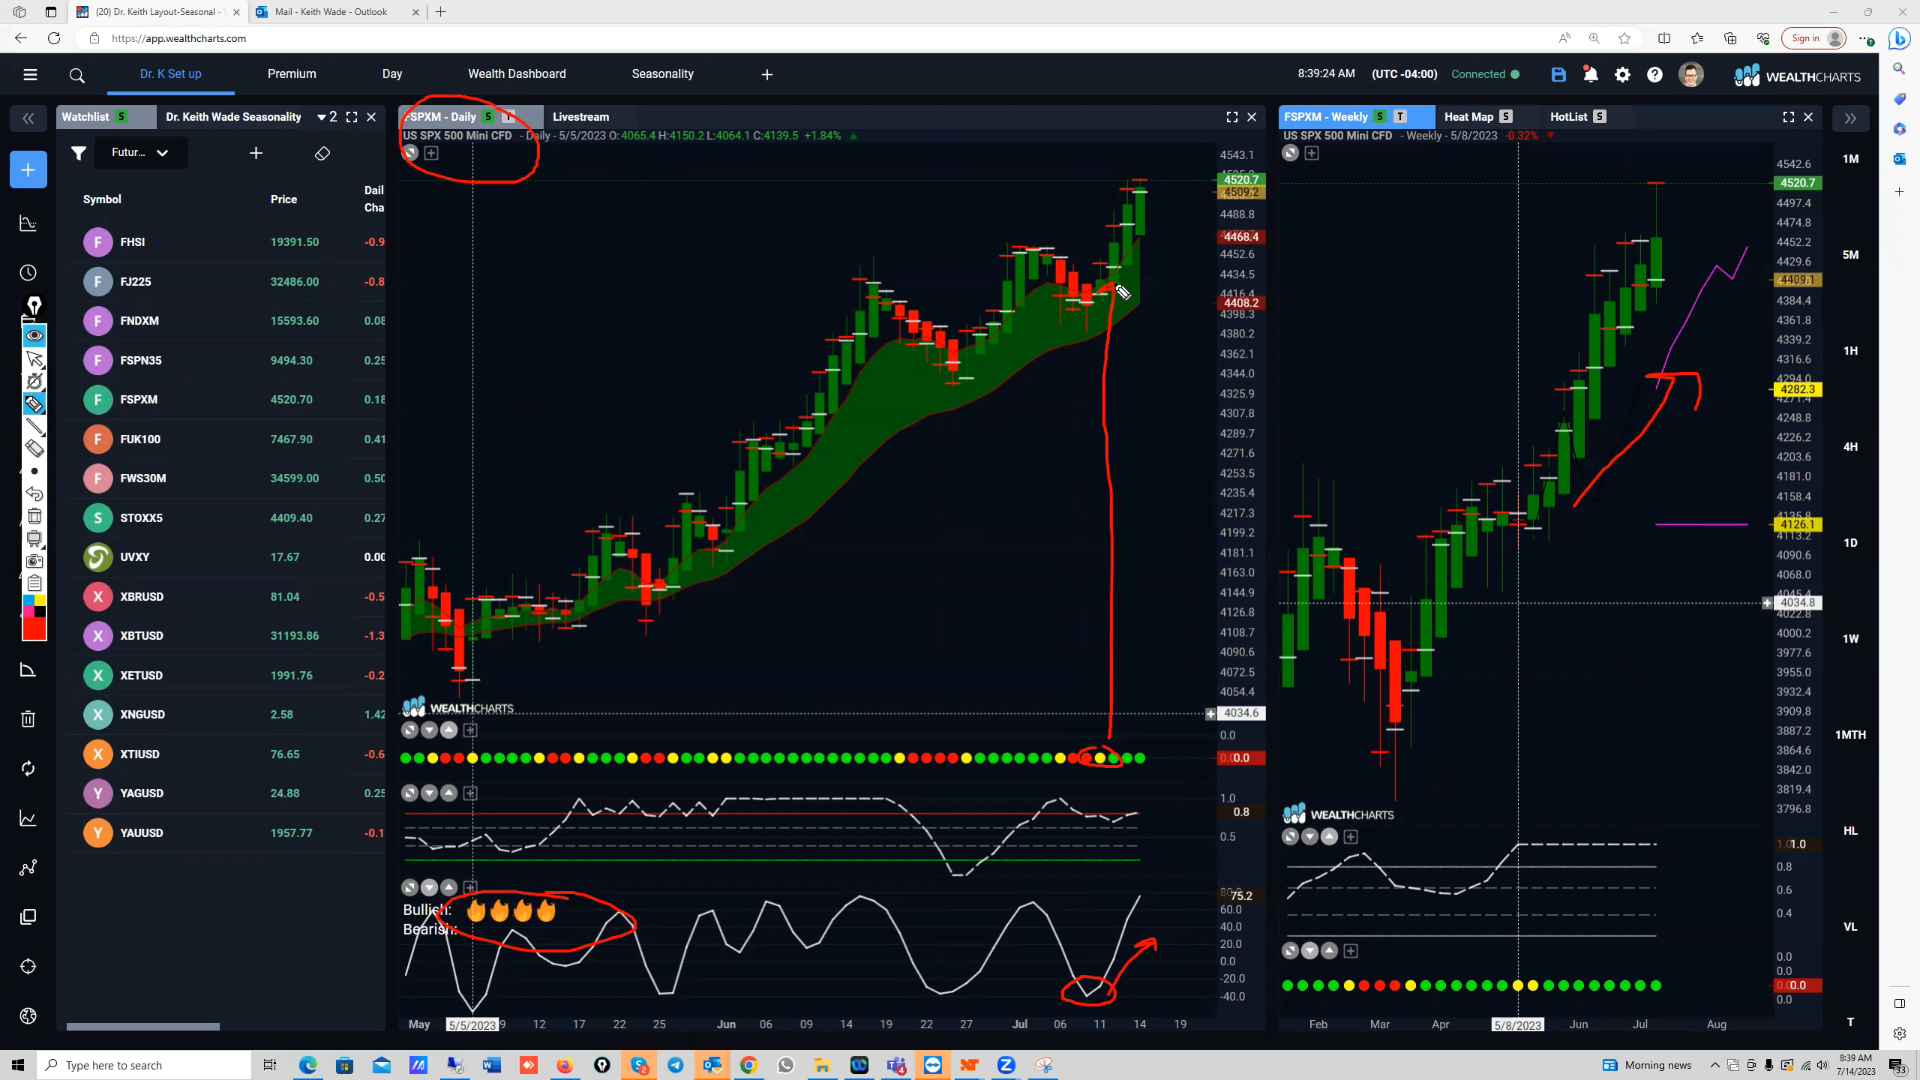Collapse the left panel with double chevron
The width and height of the screenshot is (1920, 1080).
tap(28, 118)
